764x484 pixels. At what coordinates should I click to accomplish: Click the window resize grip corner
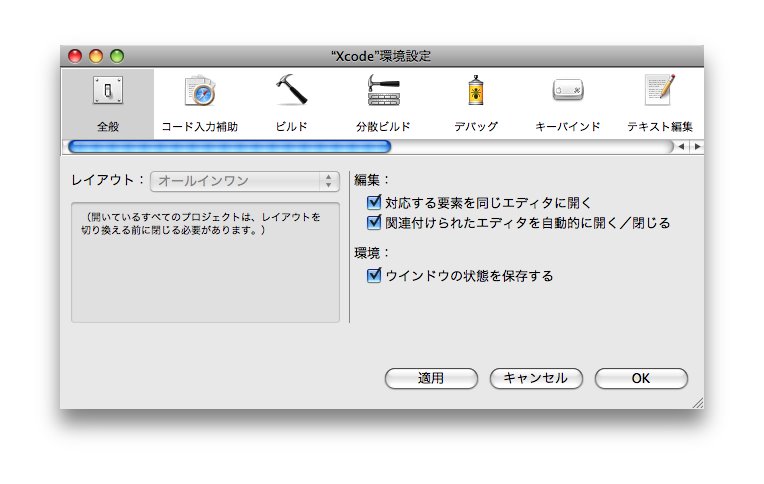click(698, 403)
